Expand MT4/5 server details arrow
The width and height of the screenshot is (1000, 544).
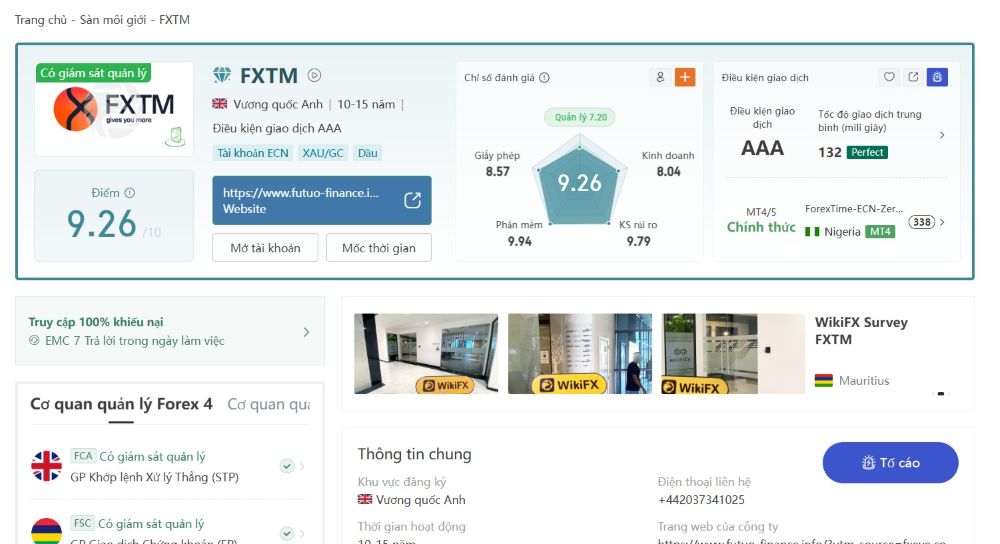[x=942, y=223]
